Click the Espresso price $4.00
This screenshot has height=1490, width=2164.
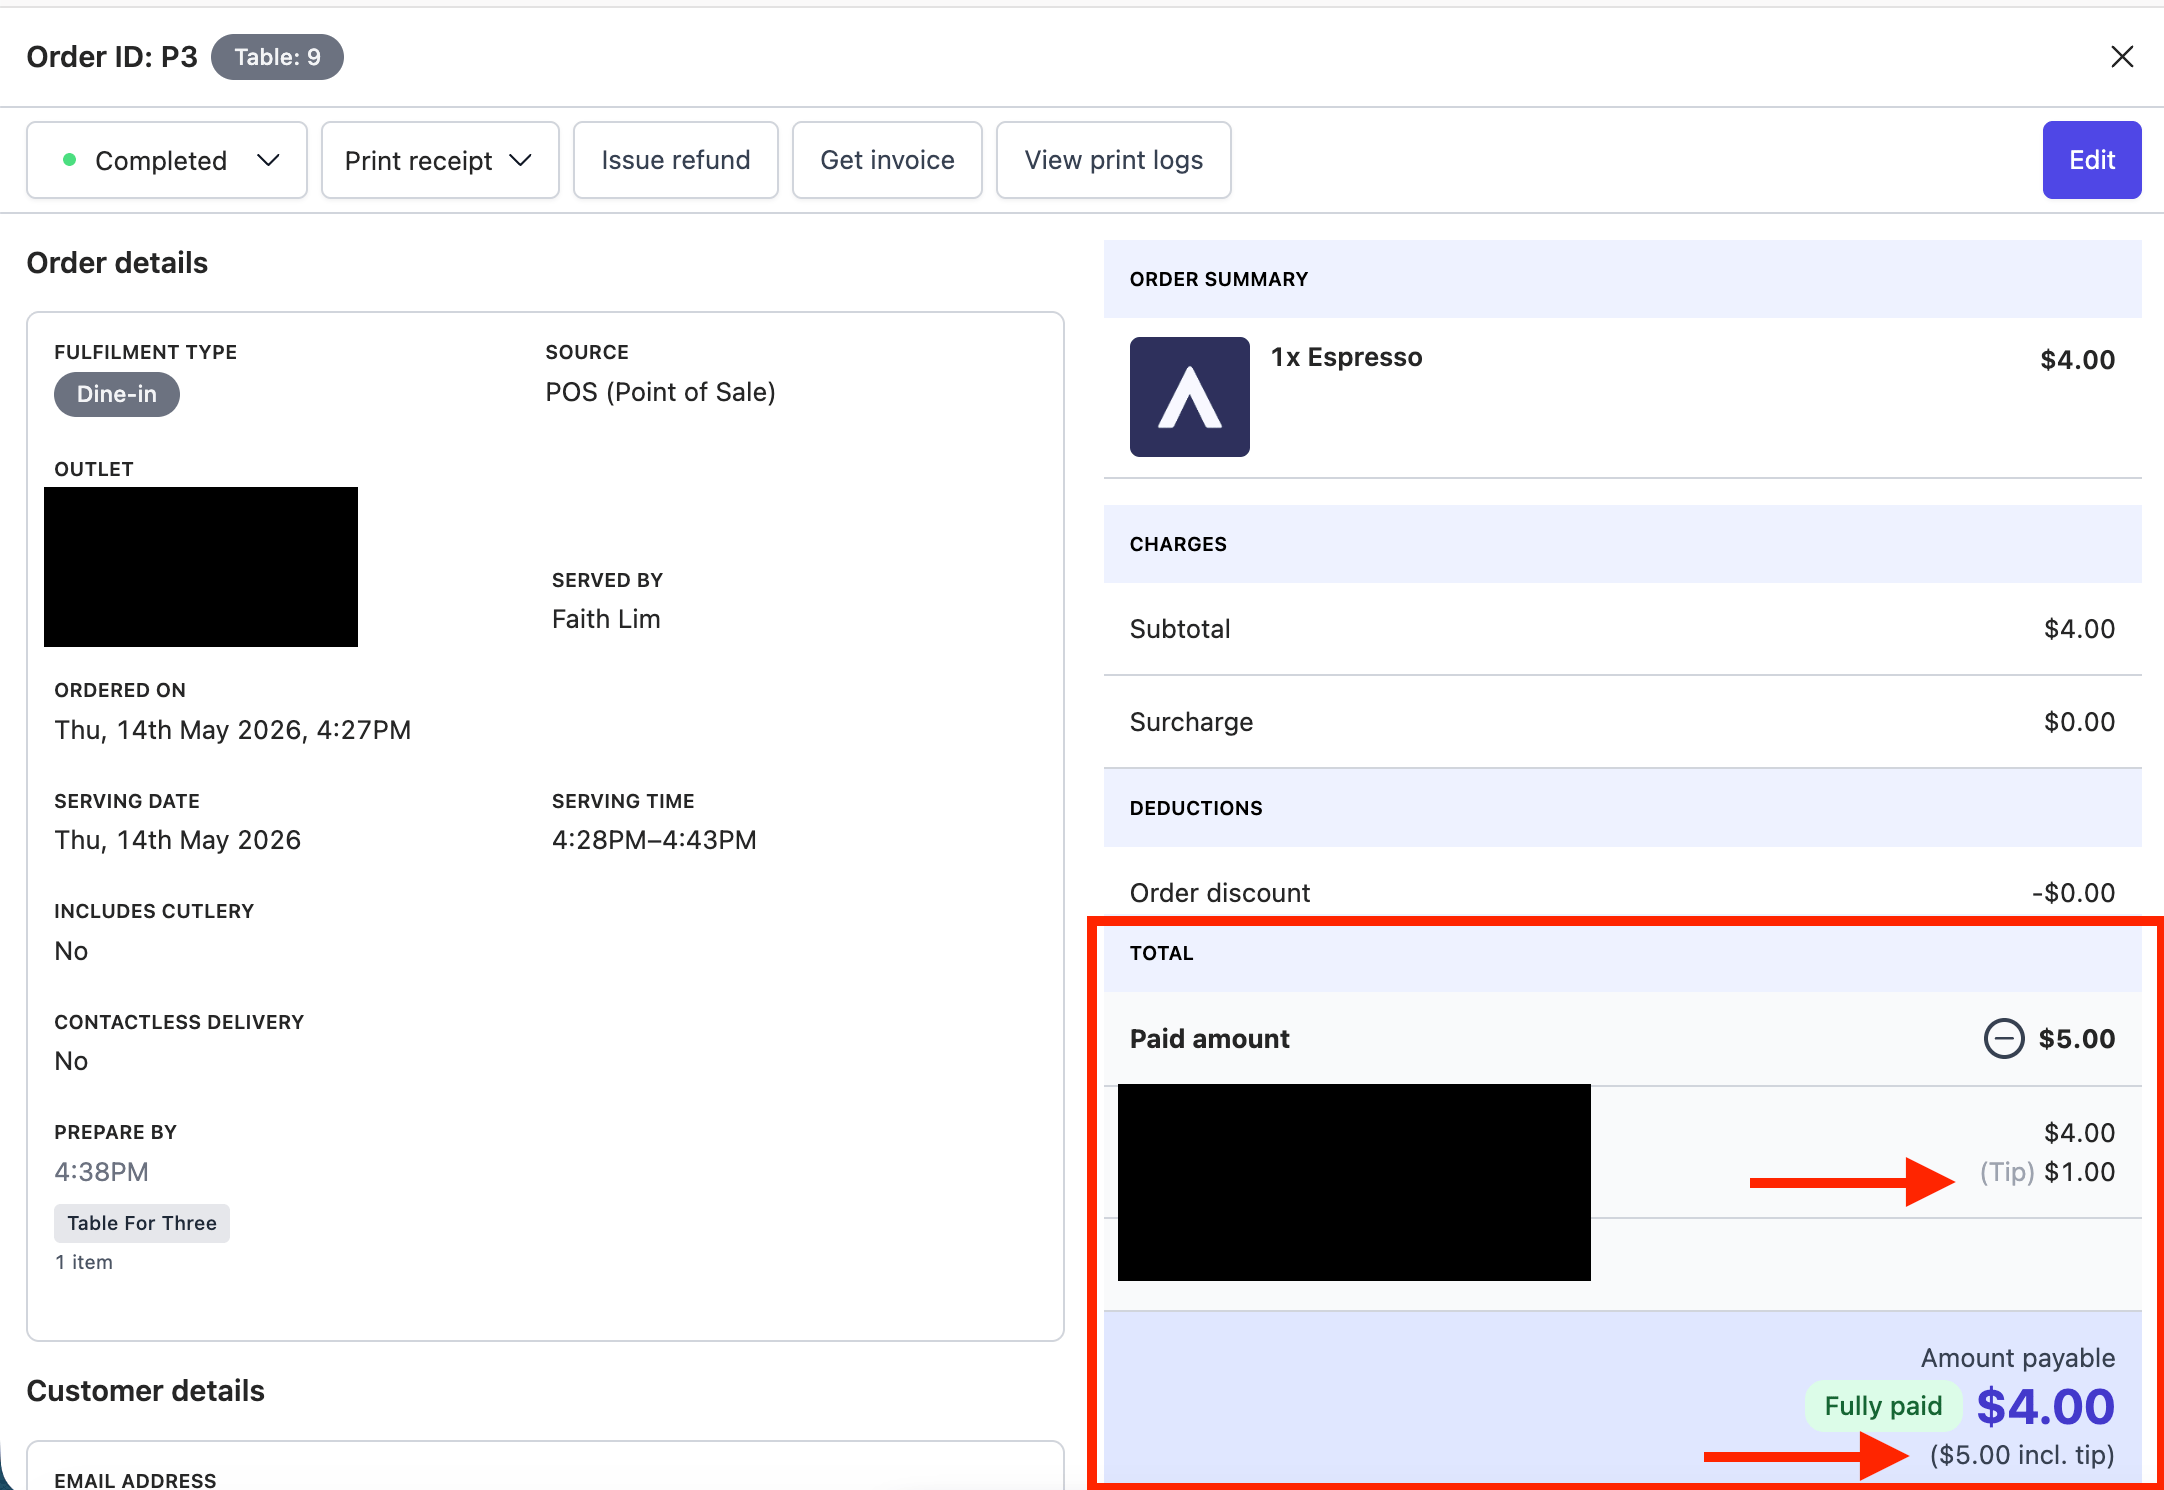click(x=2077, y=360)
